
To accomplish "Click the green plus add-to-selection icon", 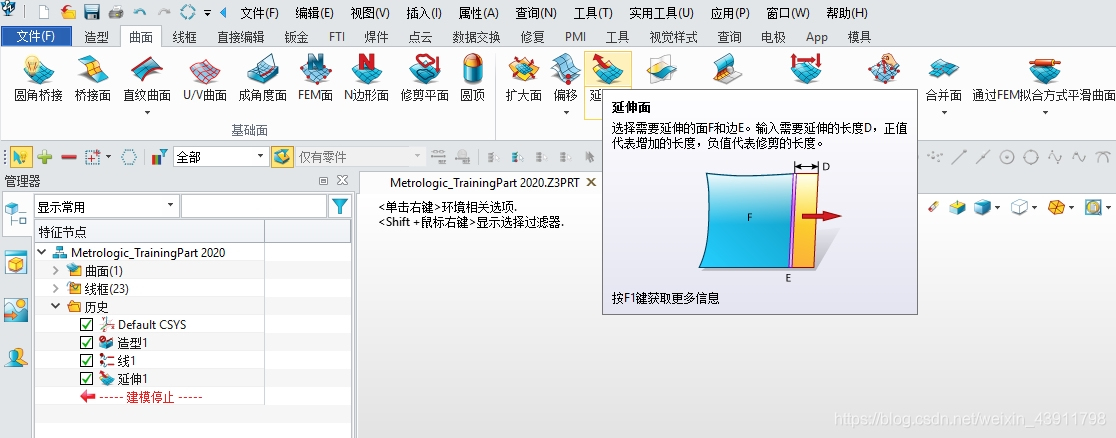I will pyautogui.click(x=45, y=157).
